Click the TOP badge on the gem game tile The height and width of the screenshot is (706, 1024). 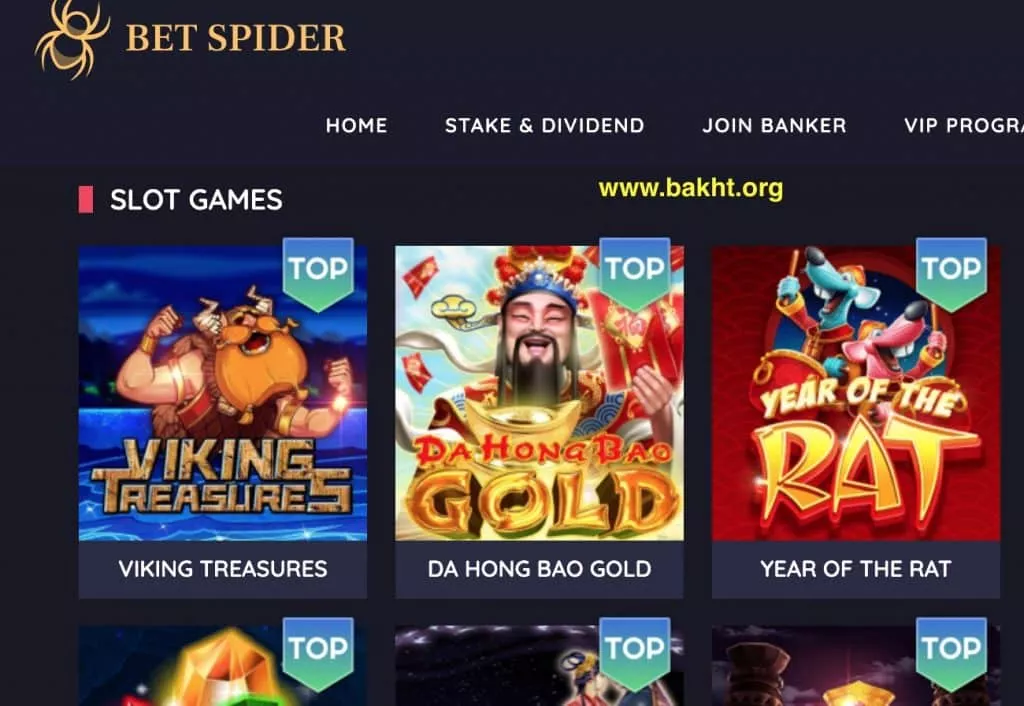318,654
